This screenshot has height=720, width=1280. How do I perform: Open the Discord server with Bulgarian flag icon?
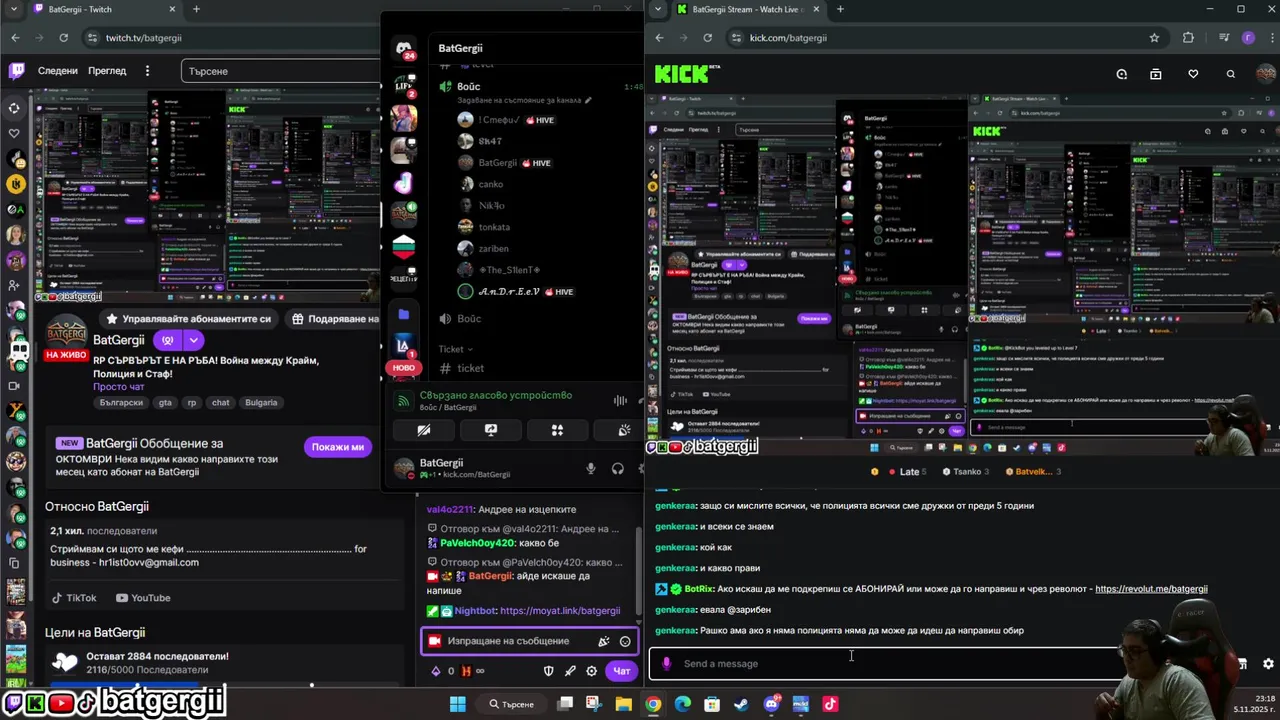point(404,245)
